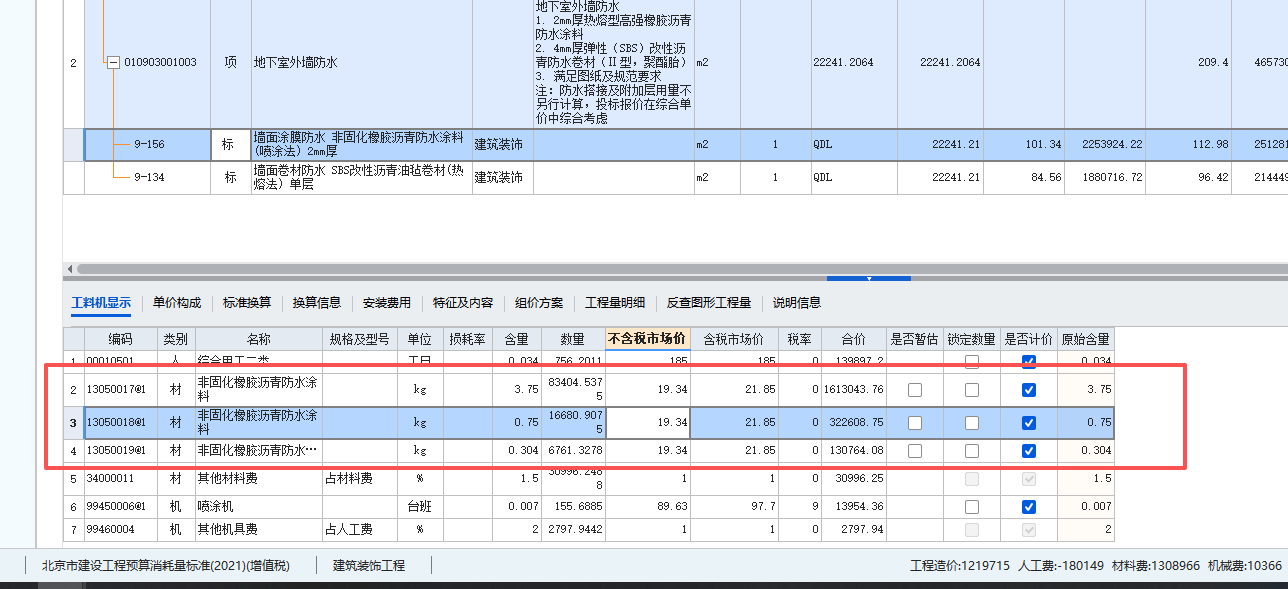The width and height of the screenshot is (1288, 589).
Task: Click the 合价 column header
Action: tap(853, 339)
